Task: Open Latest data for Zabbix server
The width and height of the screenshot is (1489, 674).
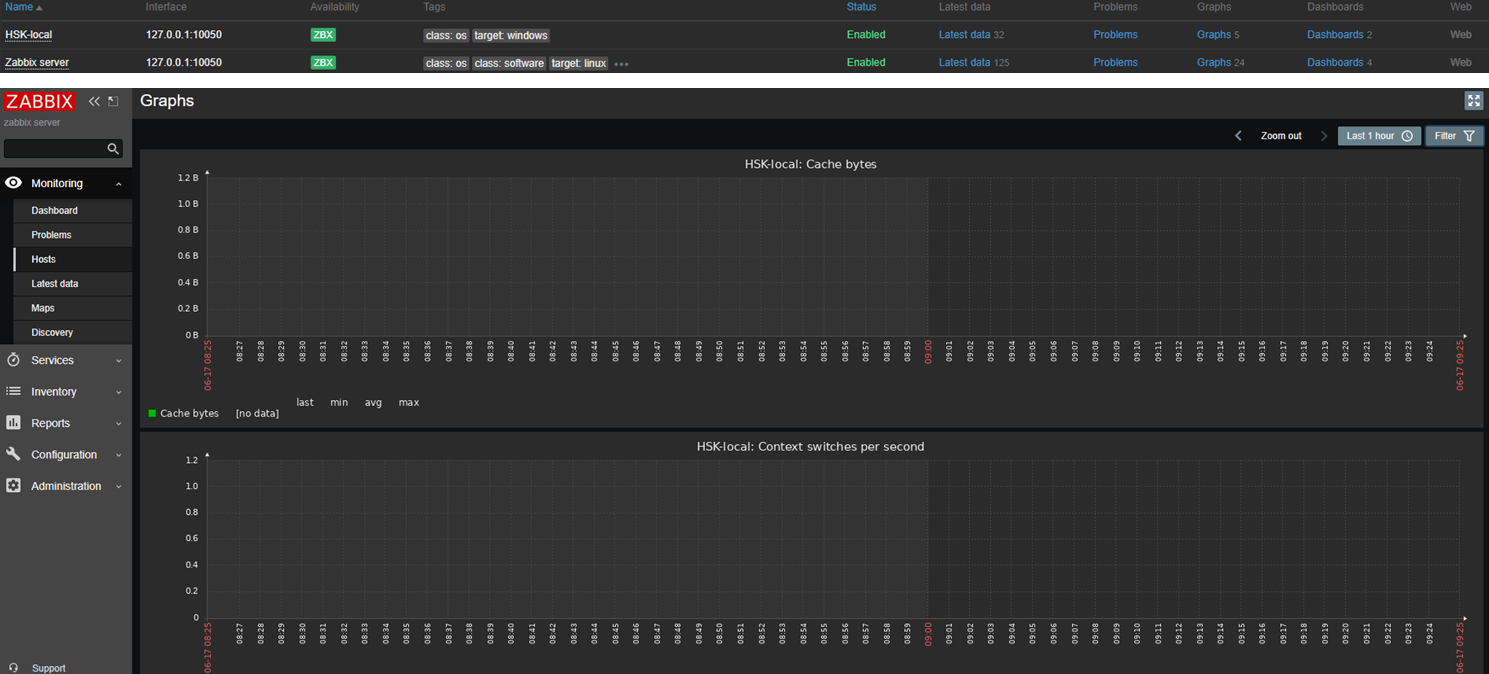Action: (964, 63)
